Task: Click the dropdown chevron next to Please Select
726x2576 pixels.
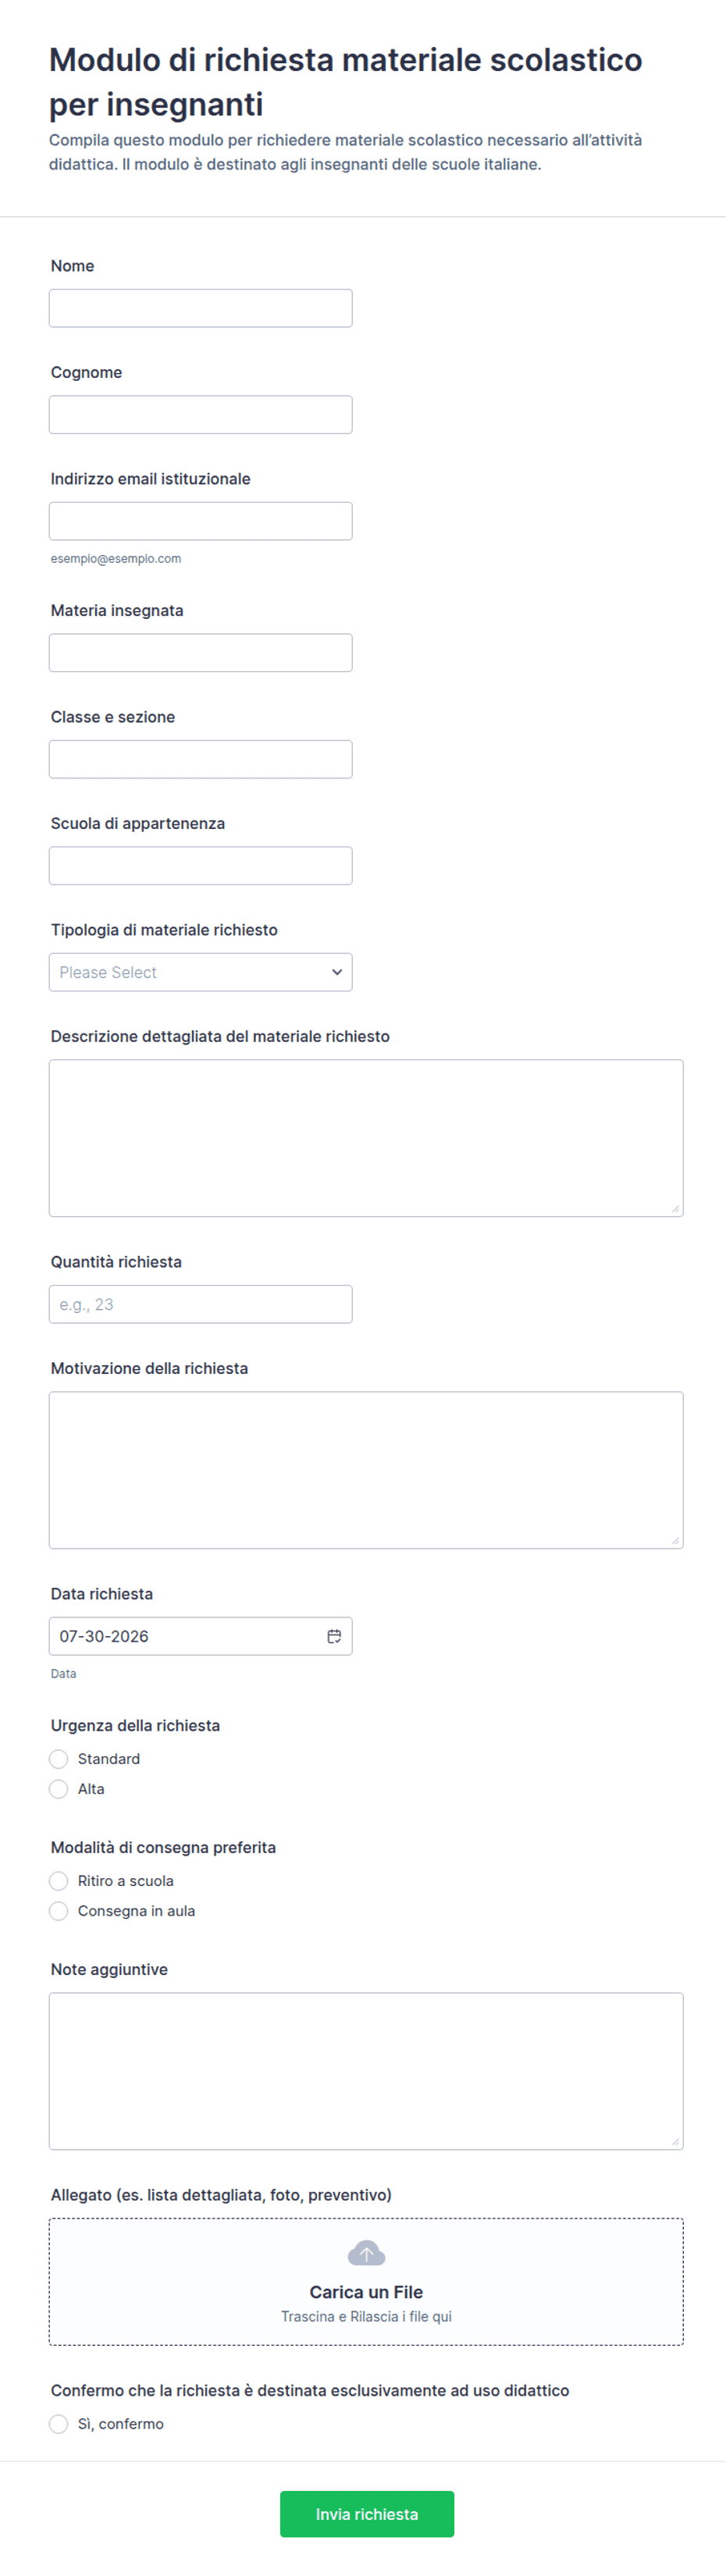Action: point(337,972)
